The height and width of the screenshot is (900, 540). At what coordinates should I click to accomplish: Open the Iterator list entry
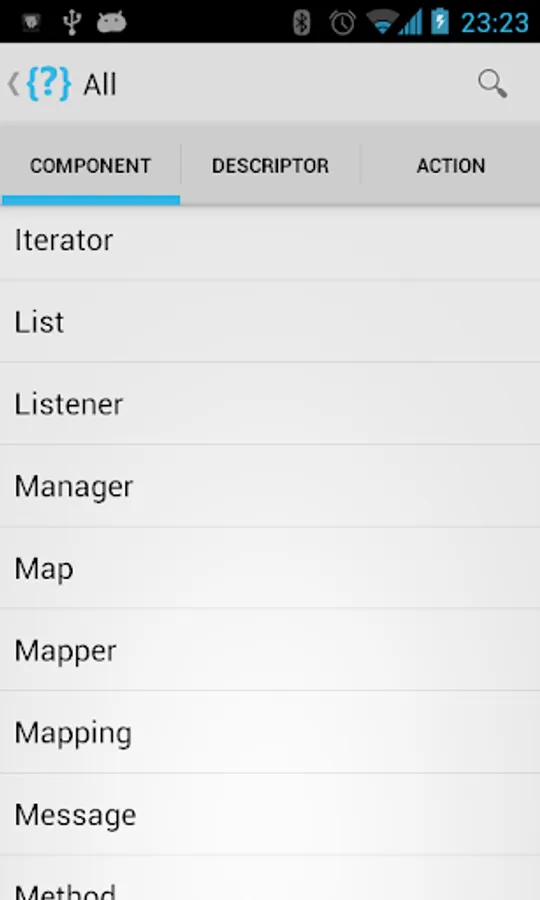point(270,240)
